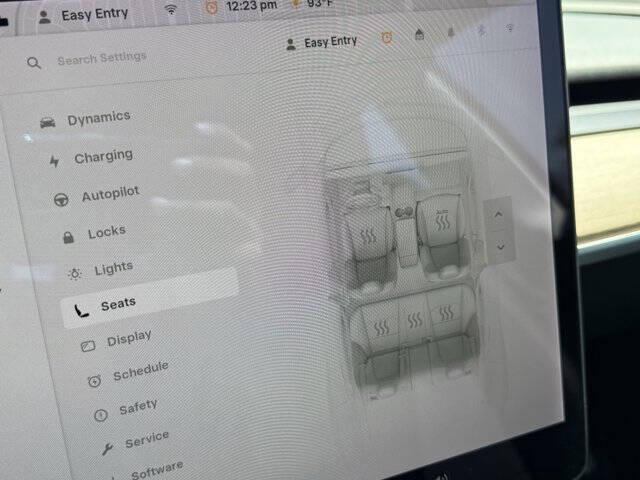Viewport: 640px width, 480px height.
Task: Go to Safety settings
Action: click(x=138, y=407)
